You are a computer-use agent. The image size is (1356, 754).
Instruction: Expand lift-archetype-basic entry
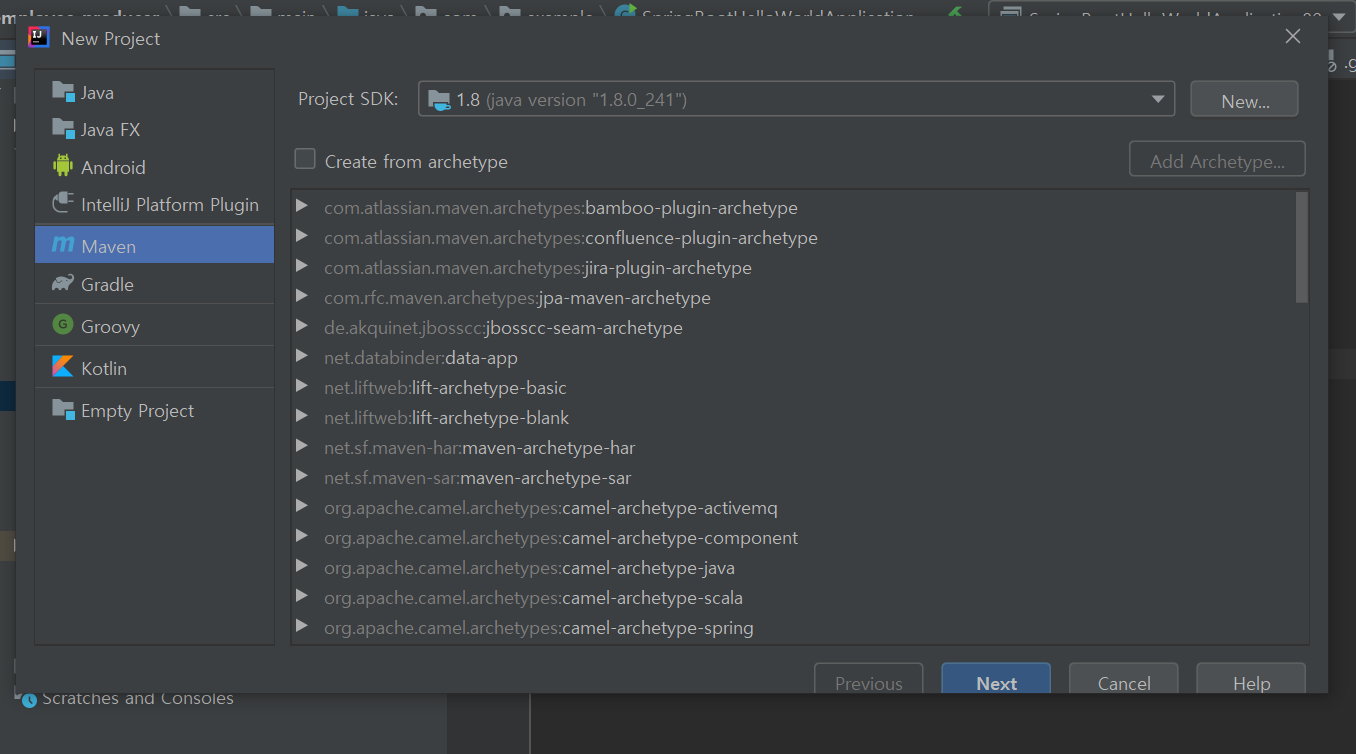pyautogui.click(x=301, y=387)
